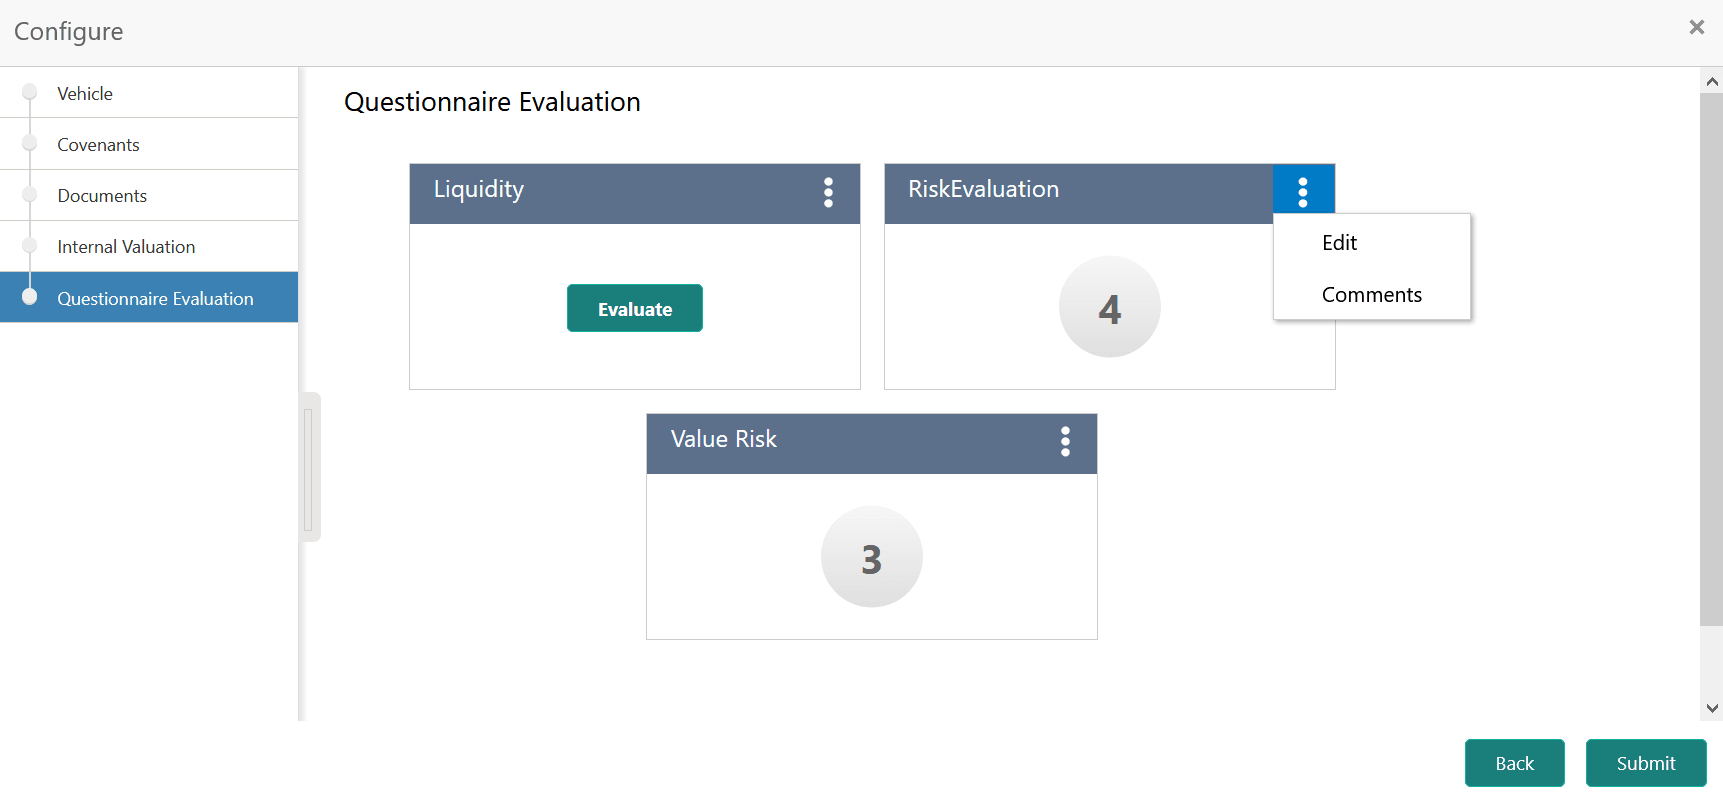The height and width of the screenshot is (809, 1723).
Task: Open the RiskEvaluation three-dot menu
Action: coord(1303,189)
